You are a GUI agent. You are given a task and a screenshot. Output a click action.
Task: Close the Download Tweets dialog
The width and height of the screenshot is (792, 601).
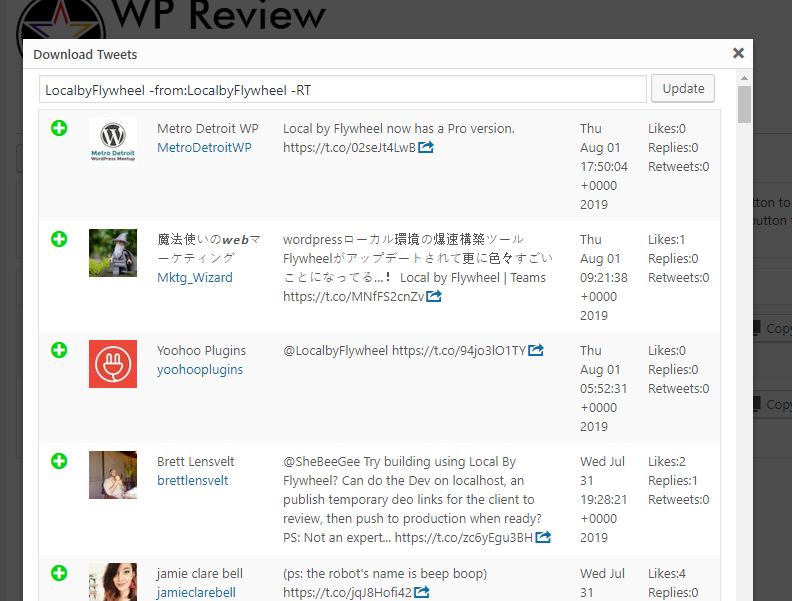pos(738,53)
